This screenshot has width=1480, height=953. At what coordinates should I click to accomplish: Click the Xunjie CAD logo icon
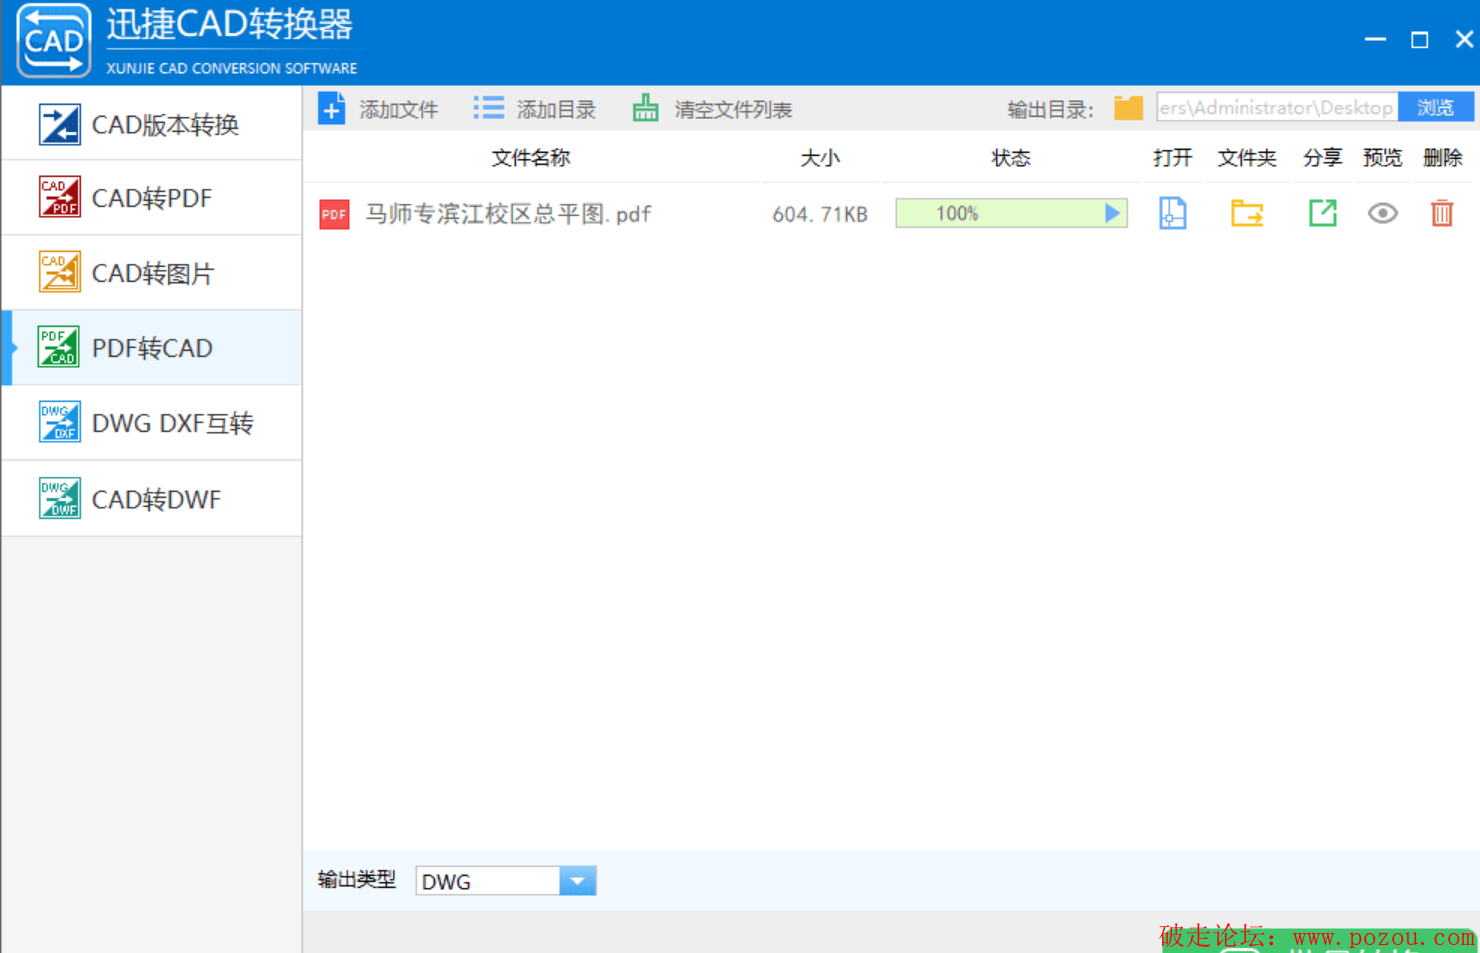click(x=54, y=41)
